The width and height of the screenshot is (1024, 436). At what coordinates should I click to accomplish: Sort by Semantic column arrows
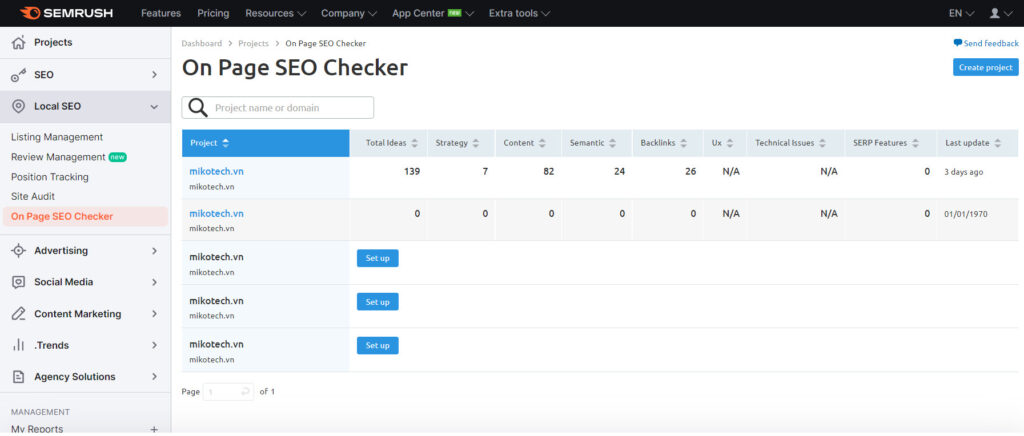click(x=612, y=143)
